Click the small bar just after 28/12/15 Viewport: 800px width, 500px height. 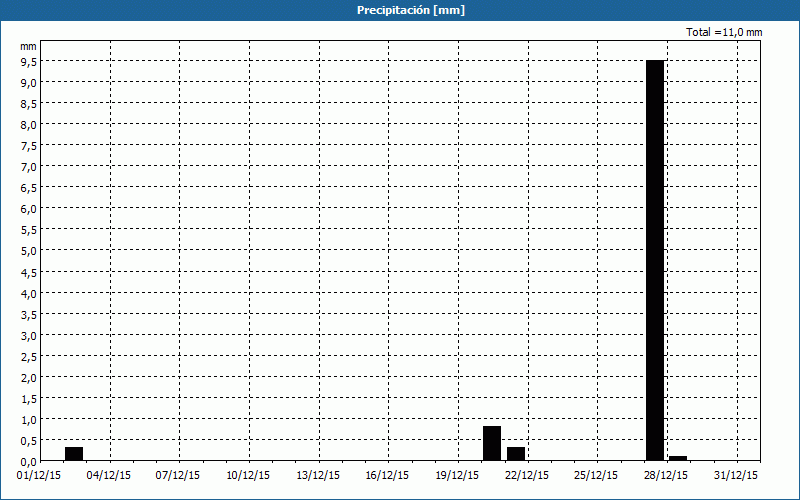[x=678, y=458]
